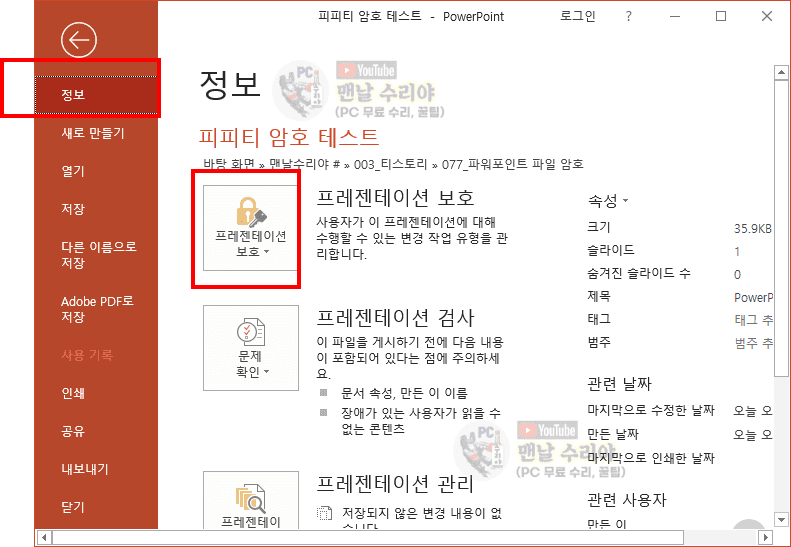The height and width of the screenshot is (547, 791).
Task: Click the 범주 추가 field
Action: (x=753, y=343)
